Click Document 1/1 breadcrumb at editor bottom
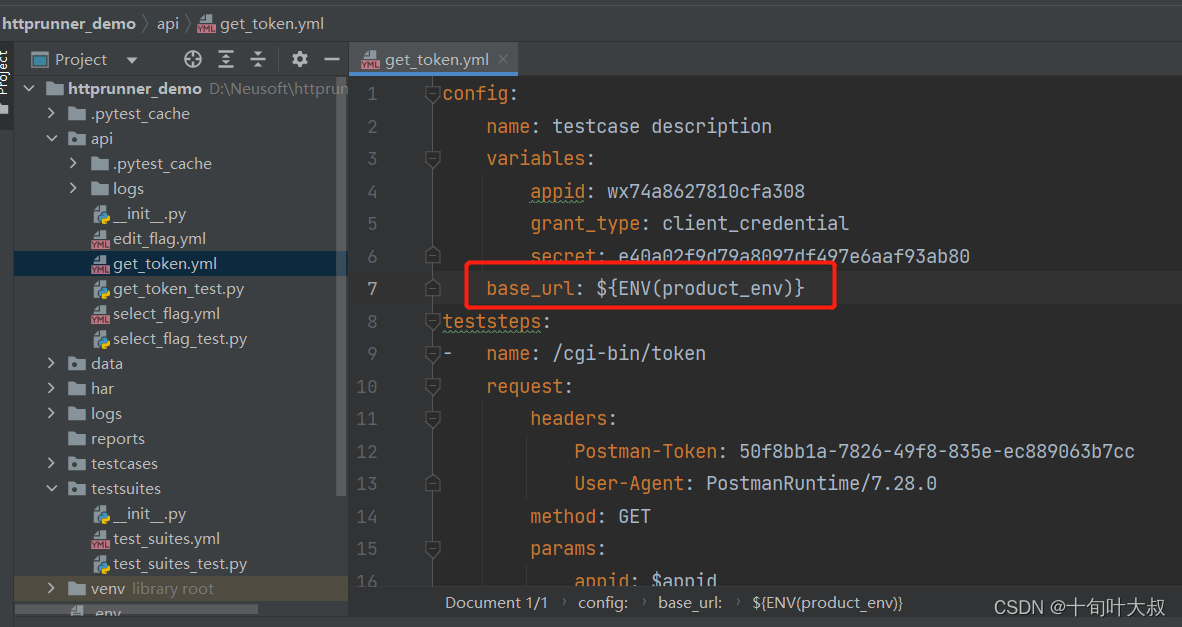The width and height of the screenshot is (1182, 627). [496, 603]
